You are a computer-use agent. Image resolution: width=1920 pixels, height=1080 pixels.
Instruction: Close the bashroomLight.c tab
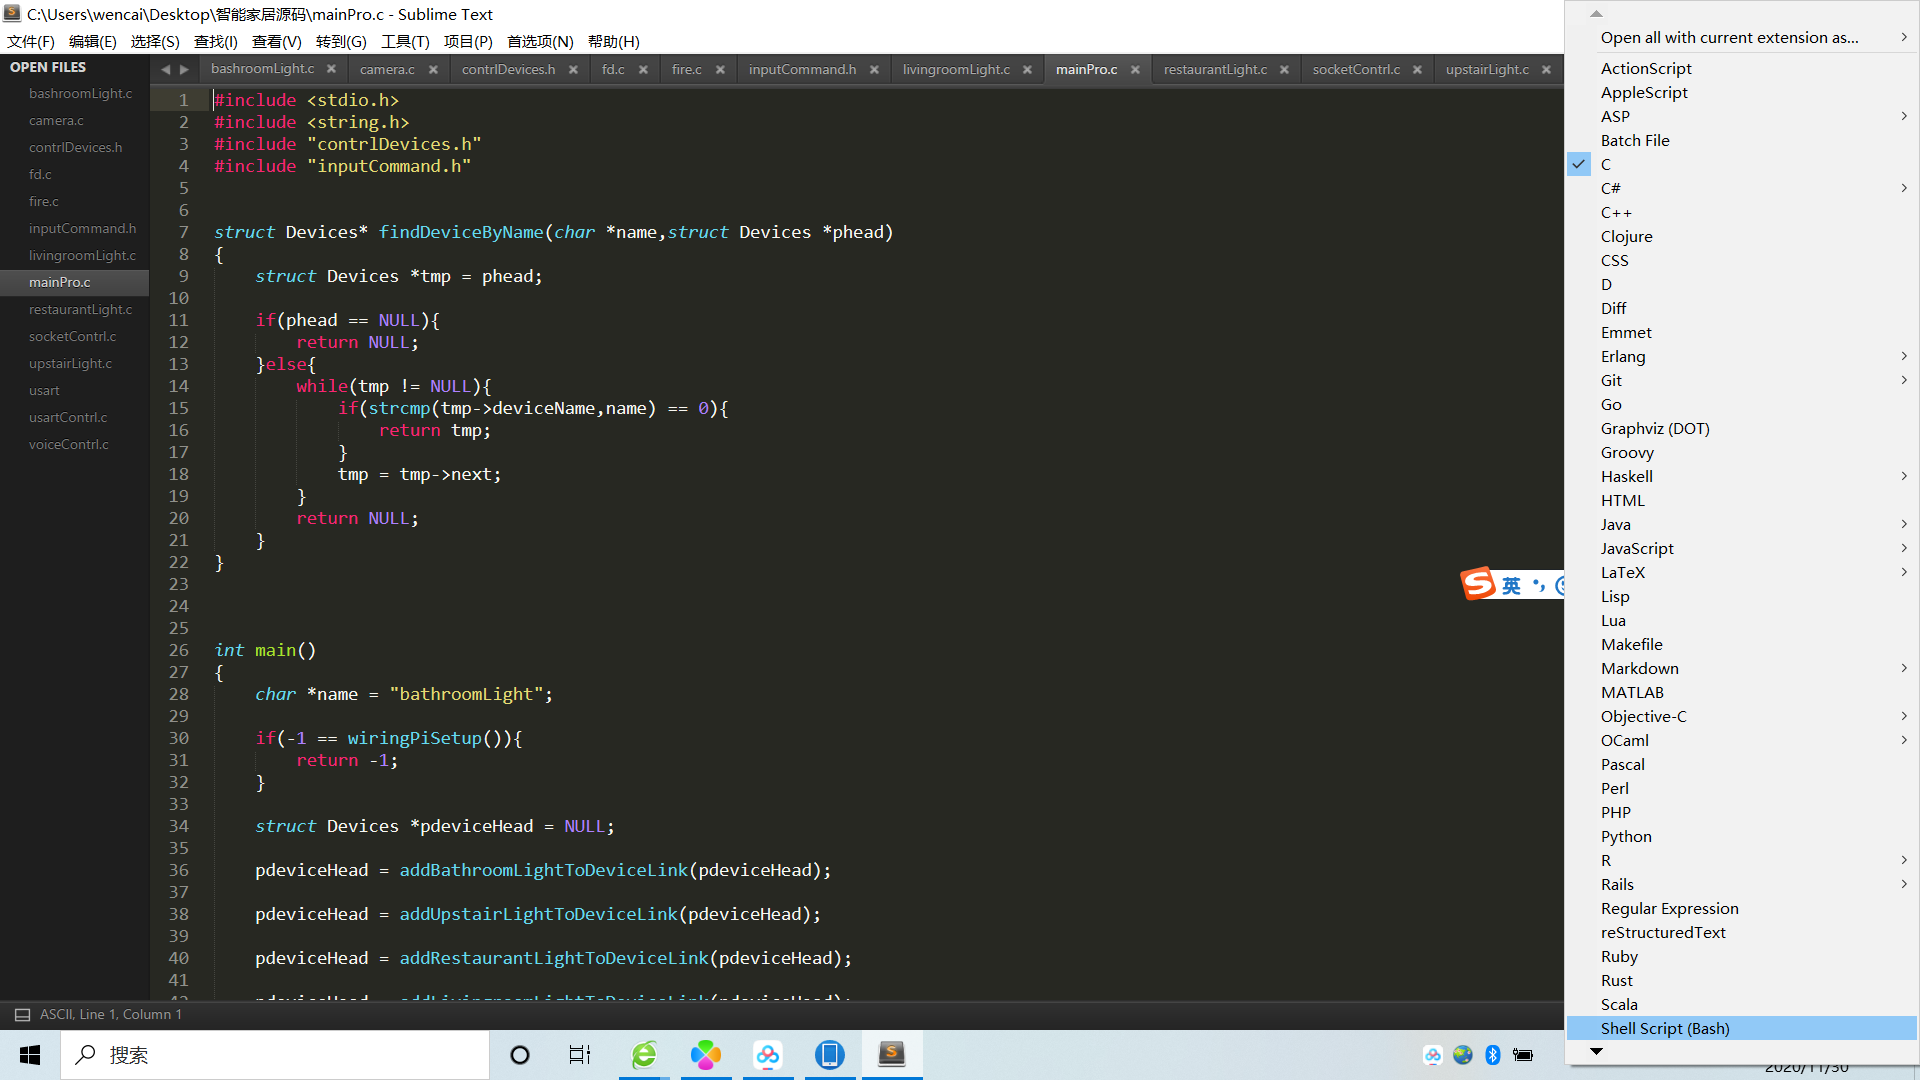click(331, 69)
